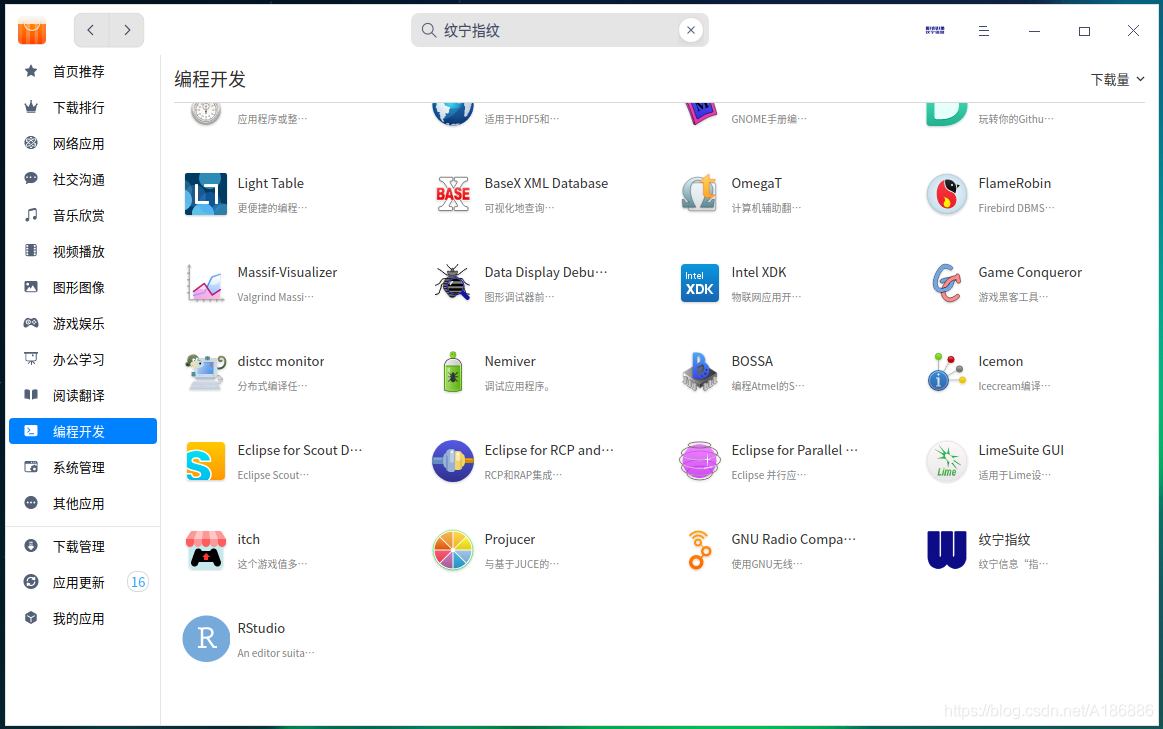This screenshot has height=729, width=1163.
Task: Select 网络应用 category
Action: (x=83, y=144)
